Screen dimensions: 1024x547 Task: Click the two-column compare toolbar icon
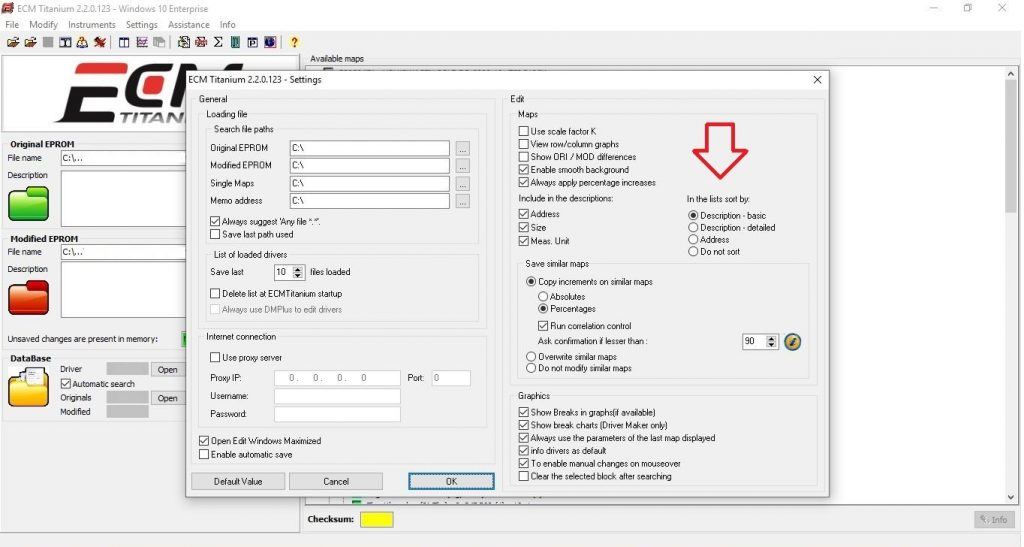[x=65, y=42]
